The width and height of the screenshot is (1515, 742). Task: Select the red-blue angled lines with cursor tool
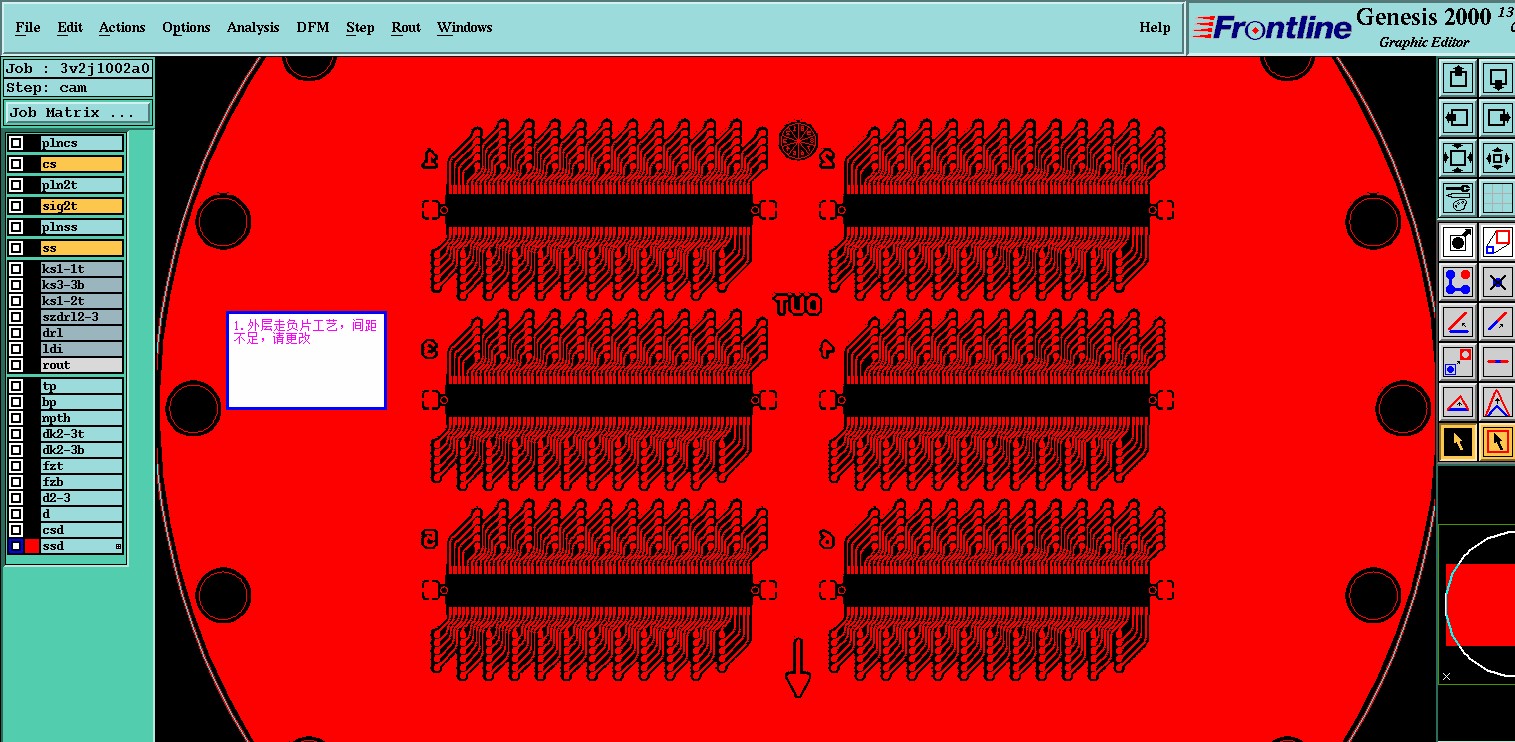(1457, 322)
